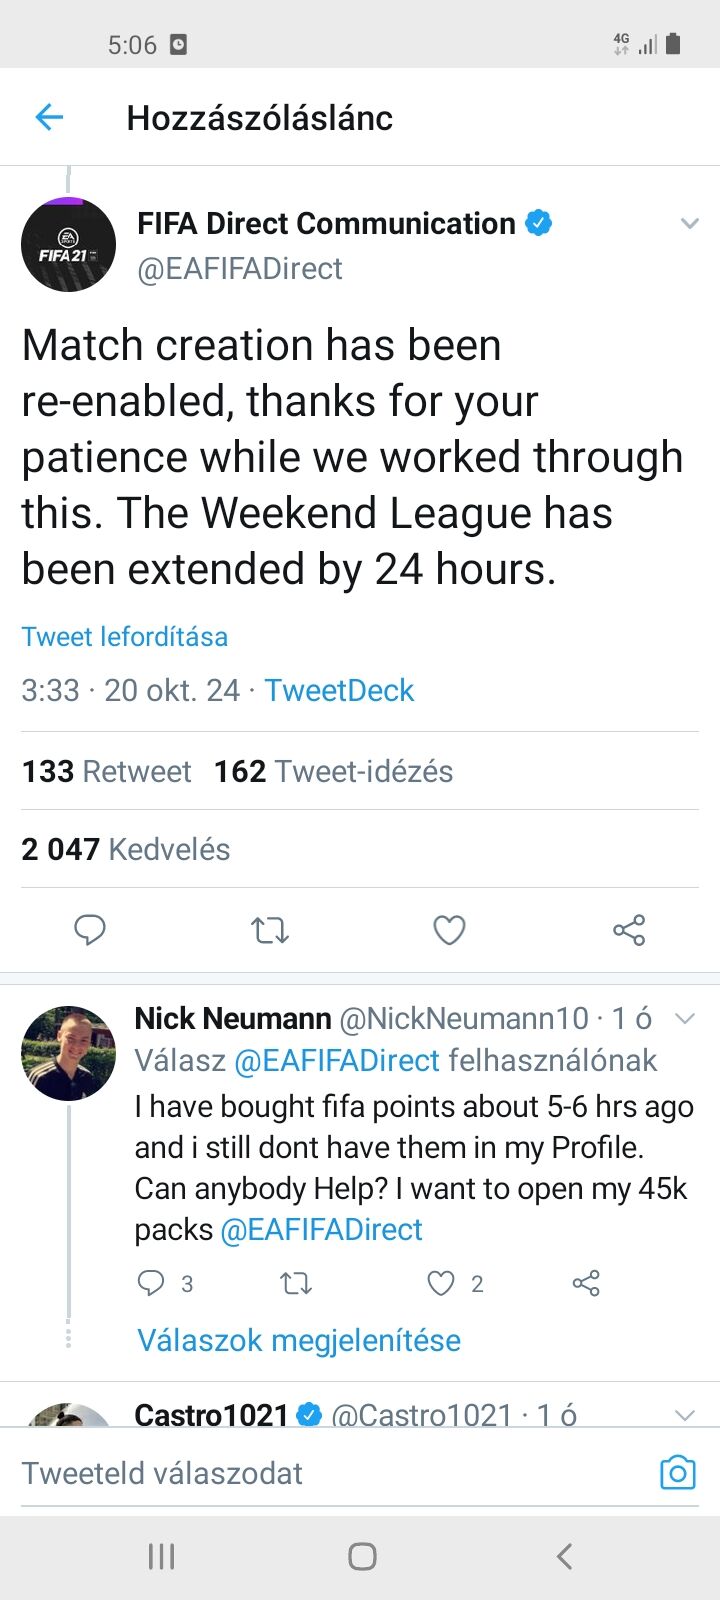Expand options chevron on main tweet
The image size is (720, 1600).
(x=689, y=223)
